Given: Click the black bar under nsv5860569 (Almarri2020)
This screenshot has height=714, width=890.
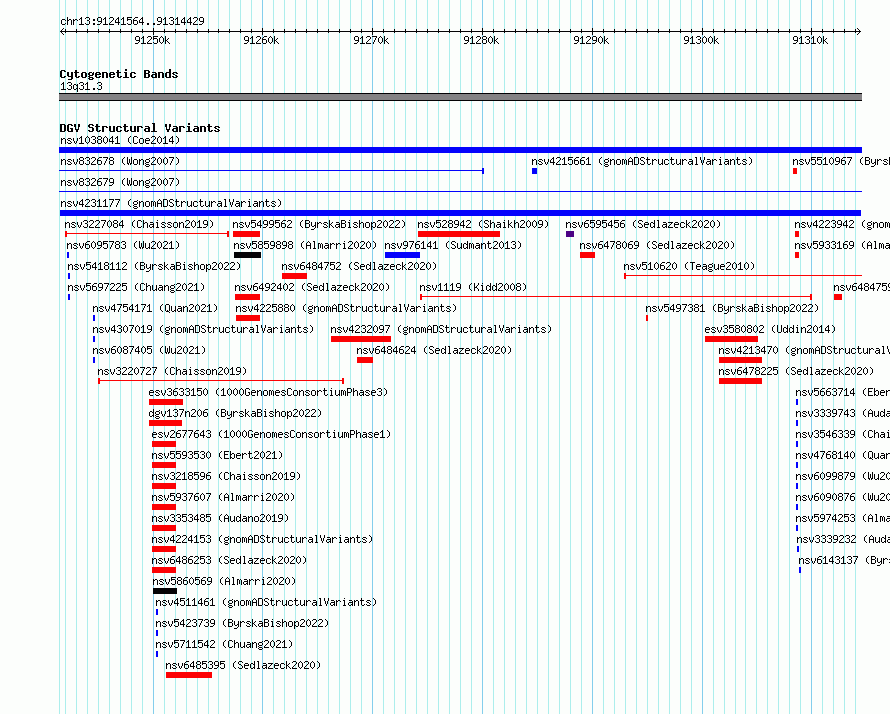Looking at the screenshot, I should (x=165, y=591).
